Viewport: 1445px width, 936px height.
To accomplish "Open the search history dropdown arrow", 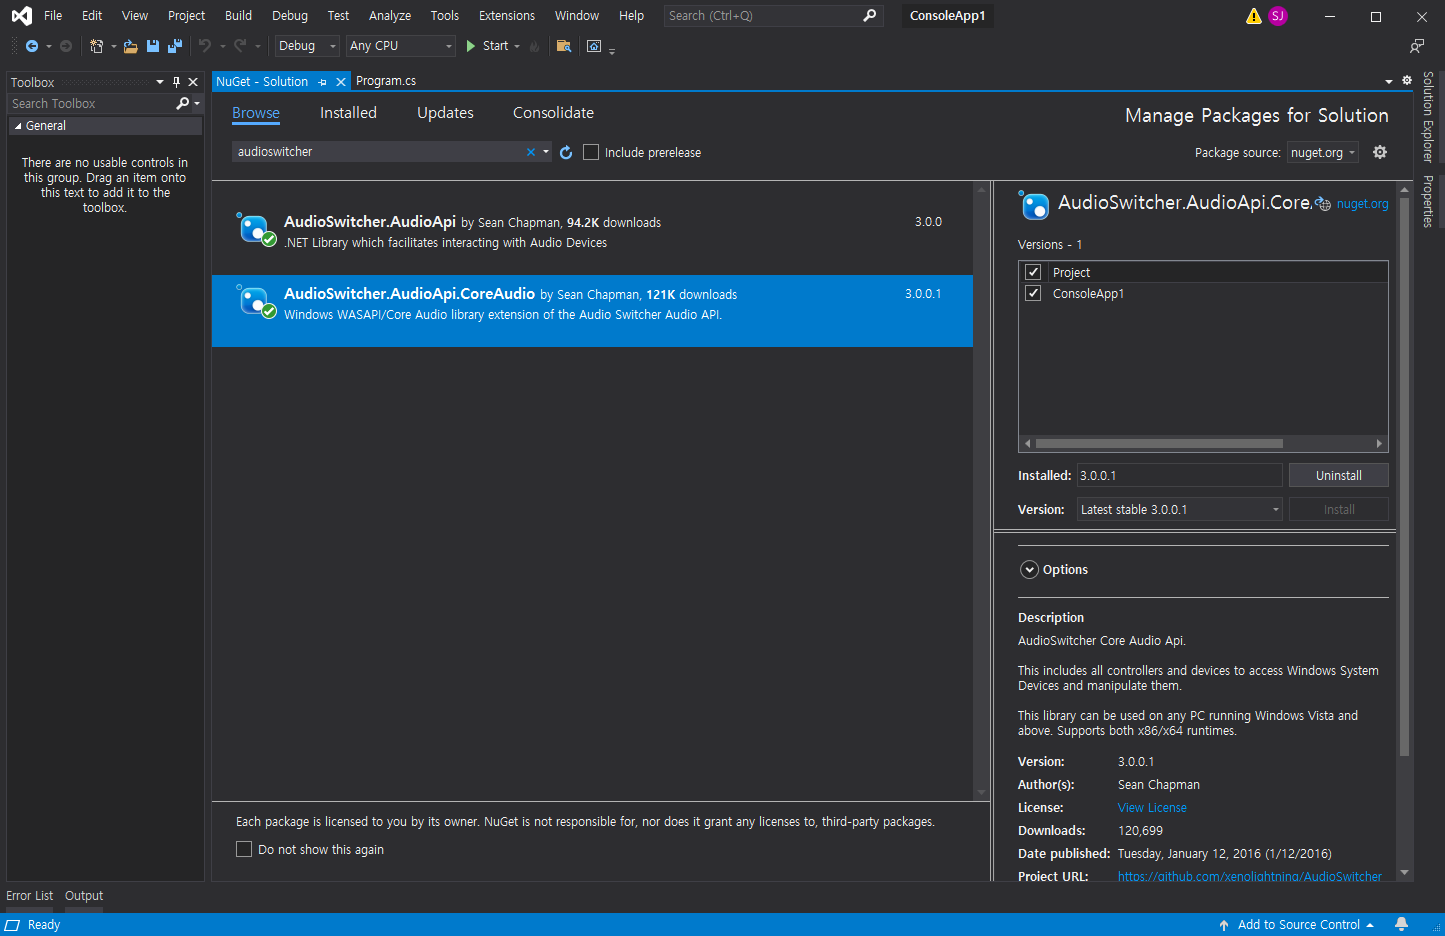I will pos(546,152).
